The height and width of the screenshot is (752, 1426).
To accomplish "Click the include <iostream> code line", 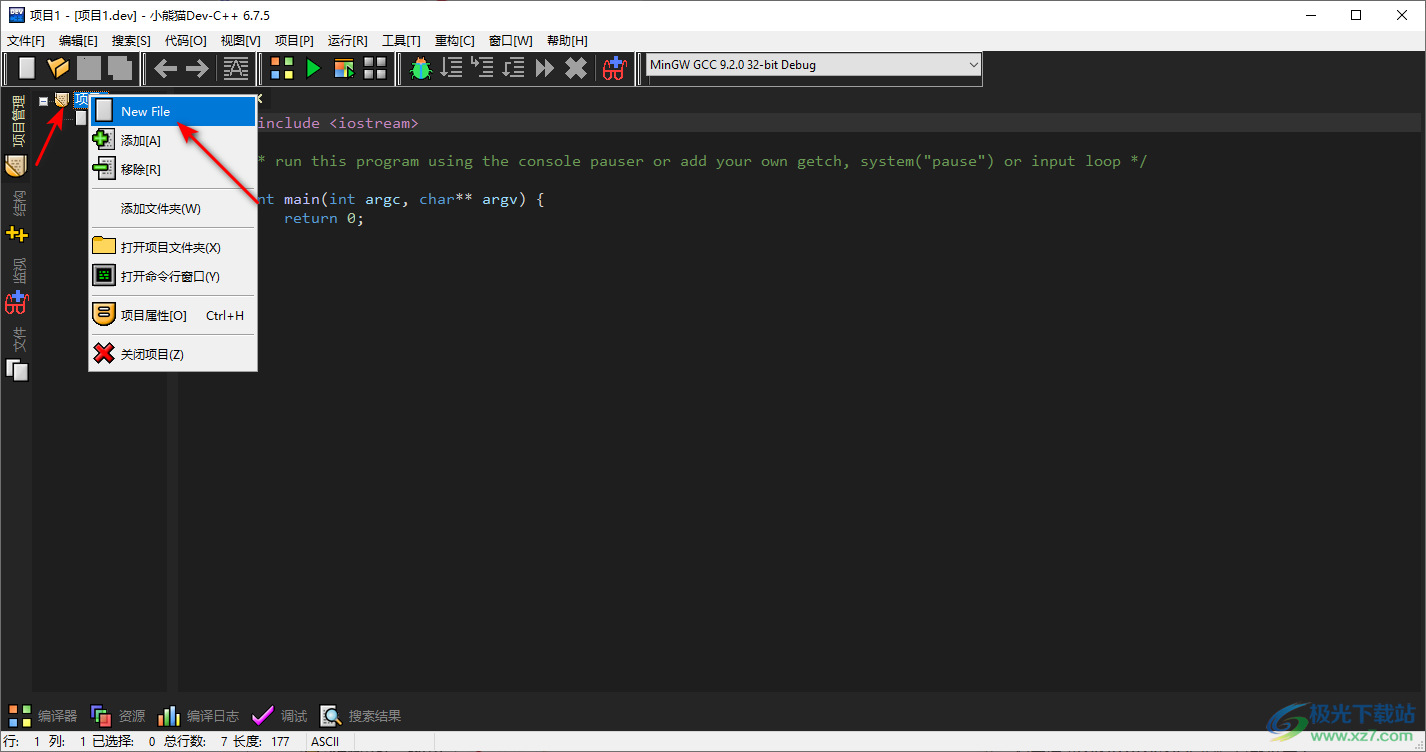I will [338, 123].
